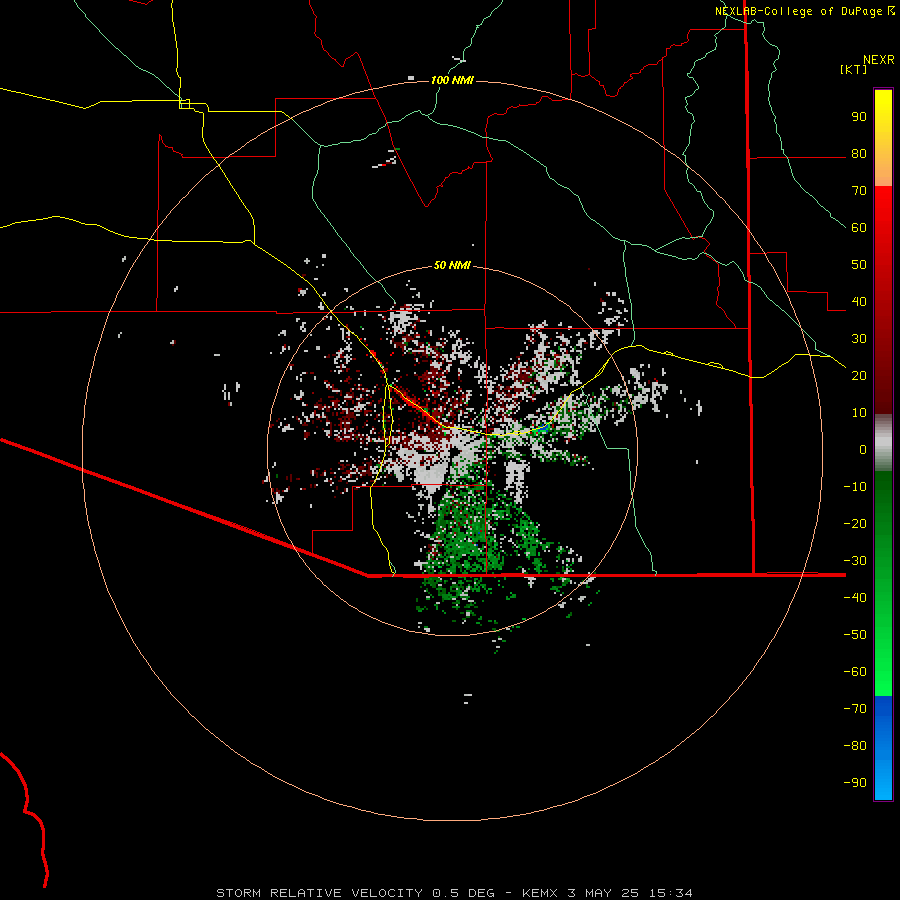Click the -40 value on velocity scale
The height and width of the screenshot is (900, 900).
pyautogui.click(x=855, y=598)
